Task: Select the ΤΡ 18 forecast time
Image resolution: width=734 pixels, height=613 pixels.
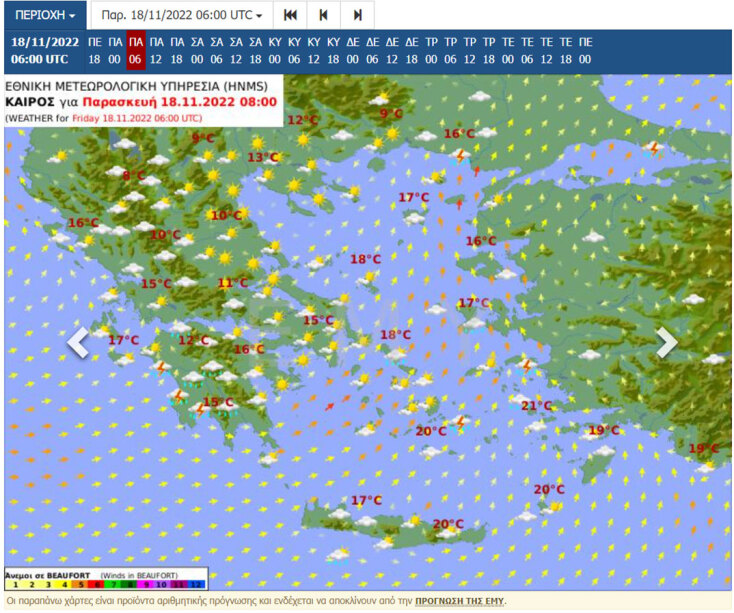Action: coord(489,51)
